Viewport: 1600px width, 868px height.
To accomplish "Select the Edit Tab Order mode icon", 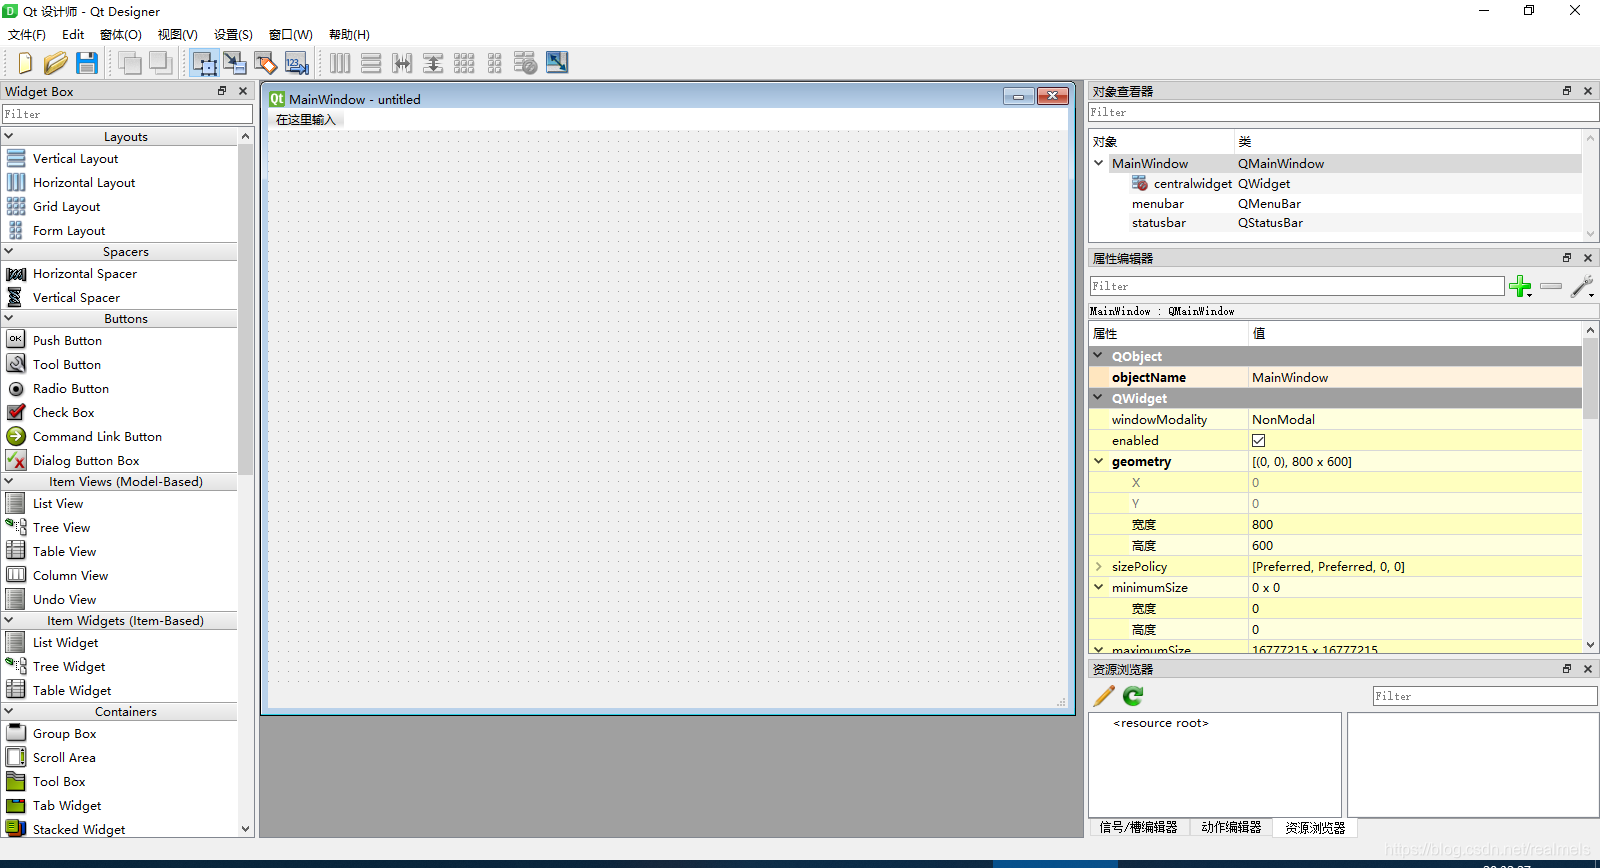I will pos(296,63).
